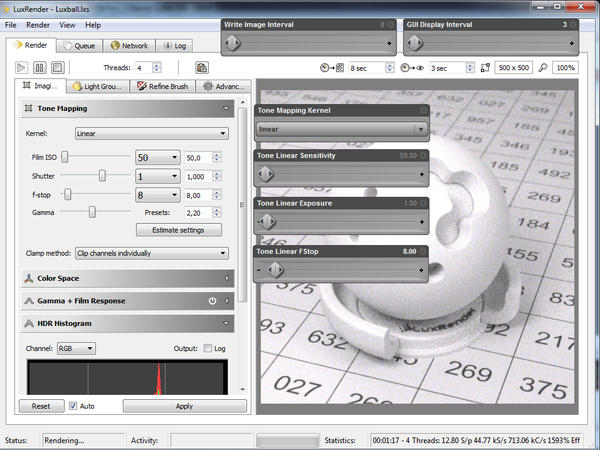
Task: Switch to the Network tab
Action: point(129,46)
